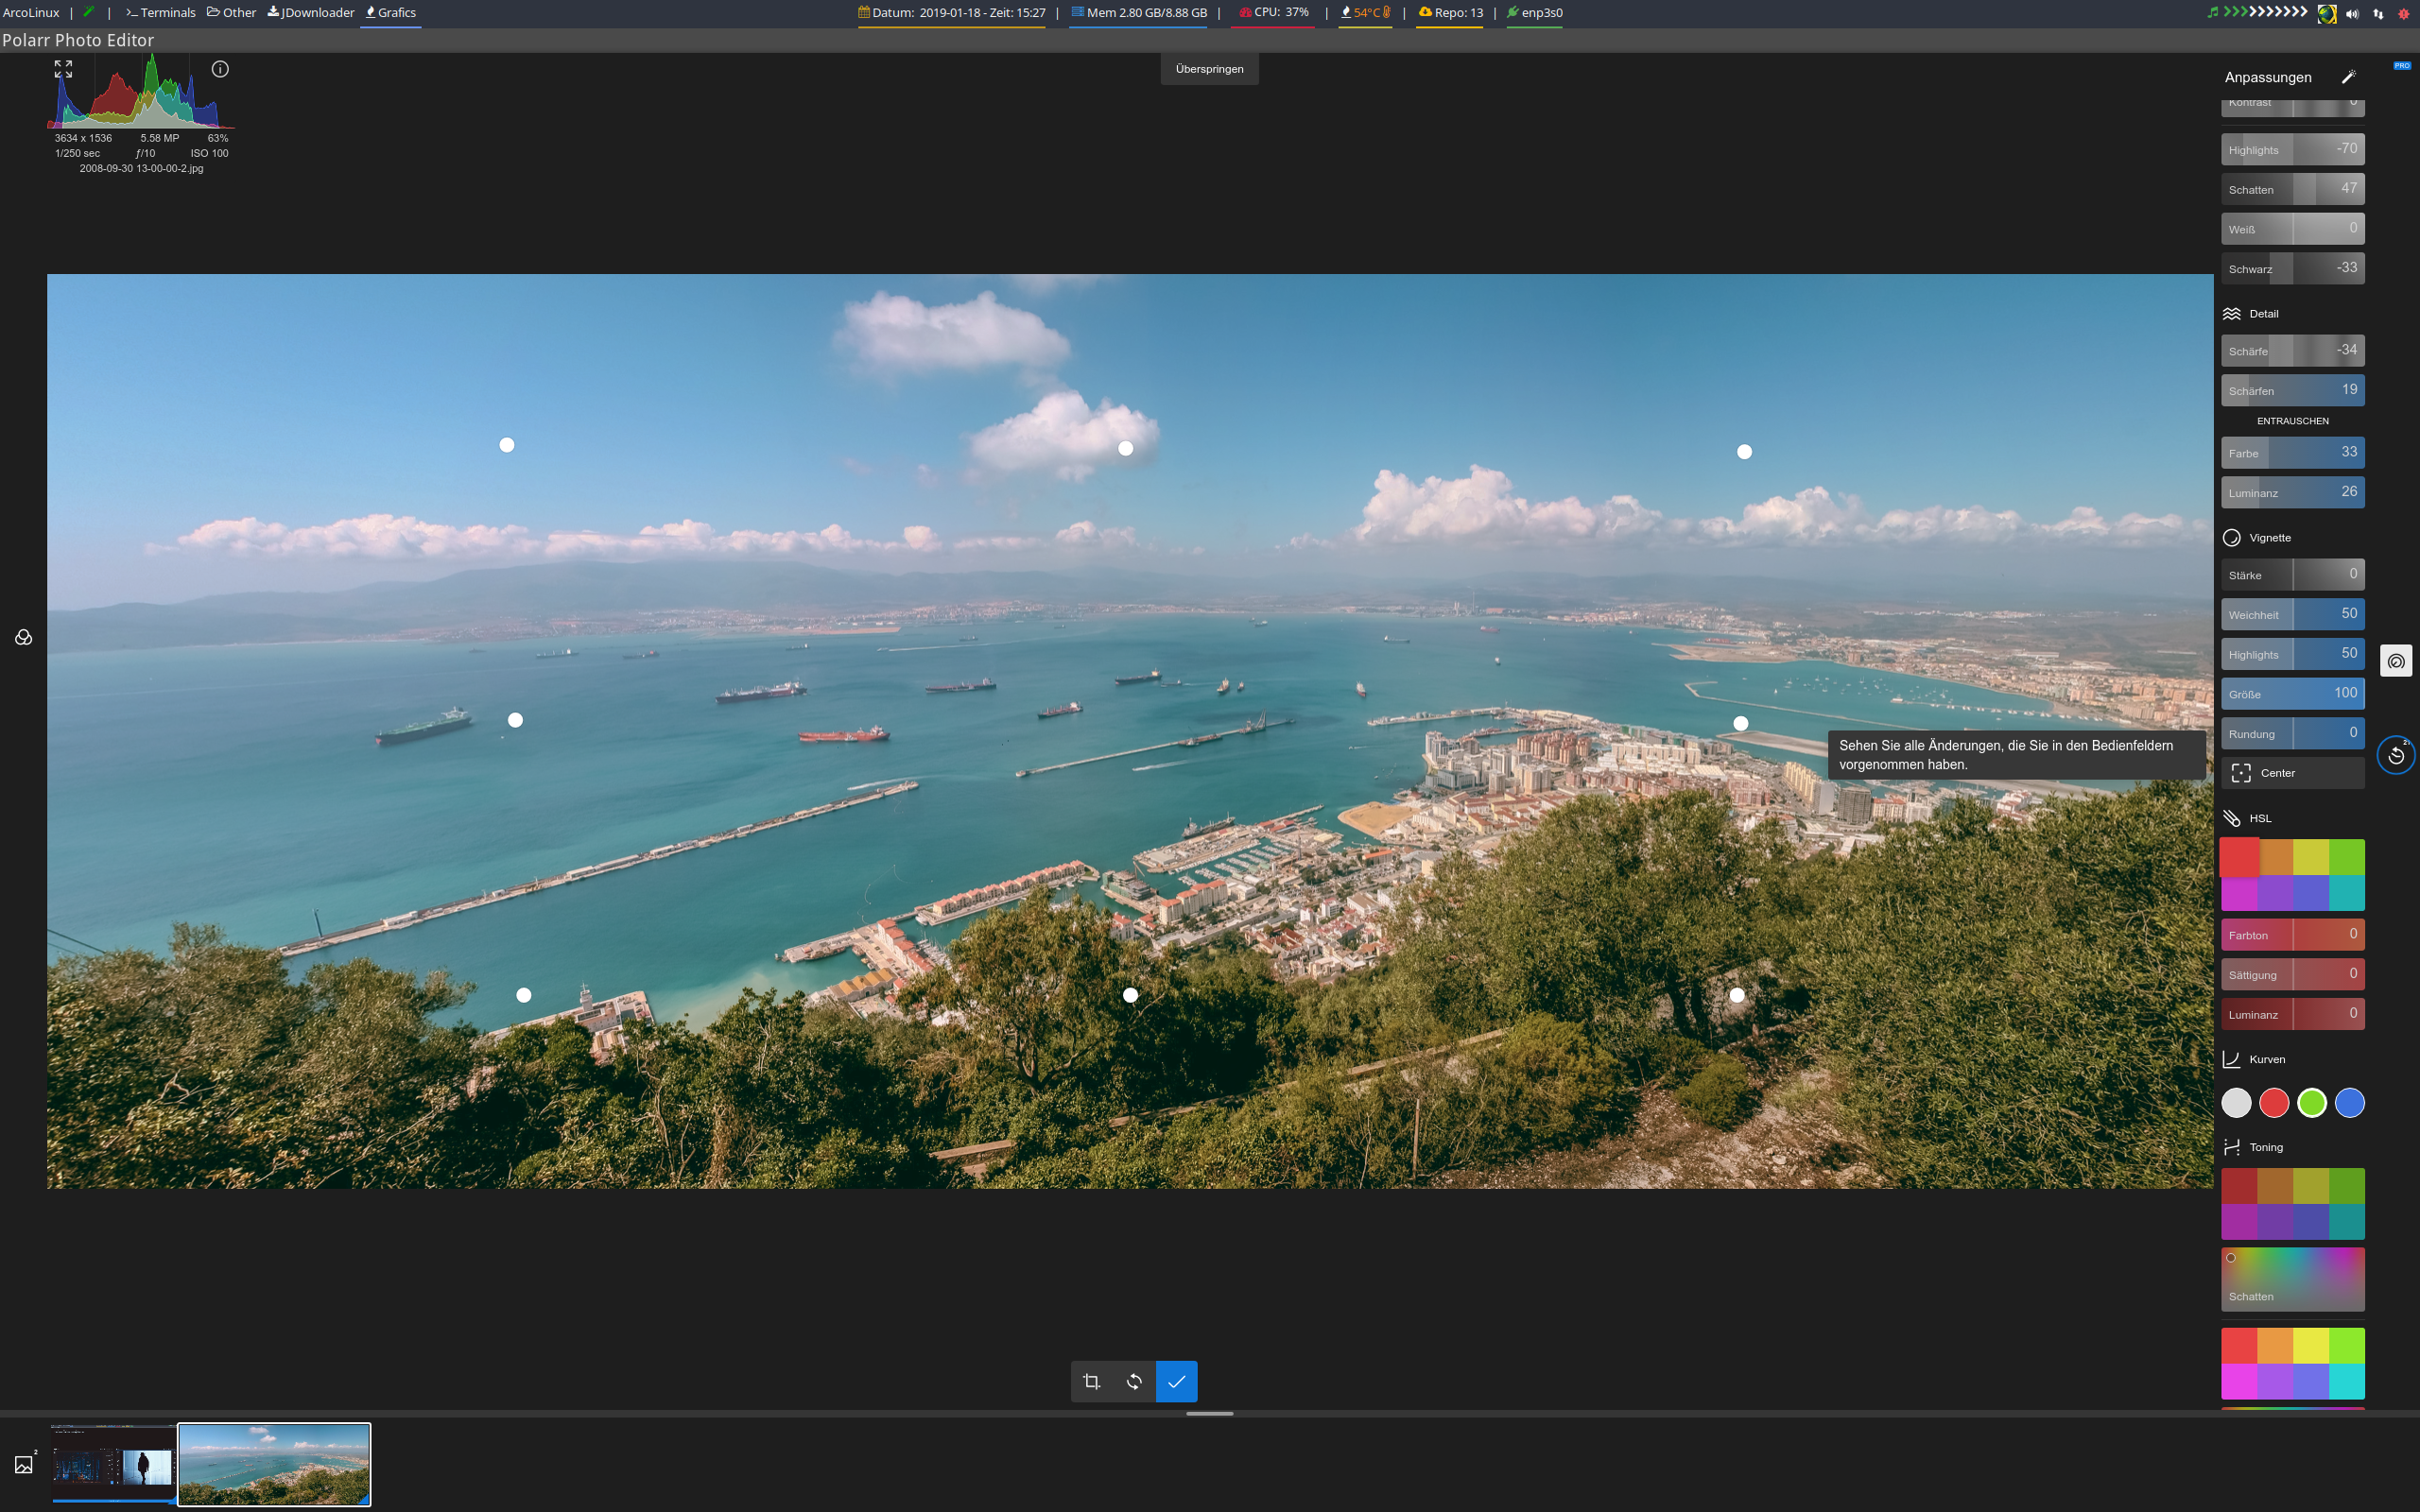This screenshot has height=1512, width=2420.
Task: Select the orange HSL color swatch
Action: pyautogui.click(x=2276, y=857)
